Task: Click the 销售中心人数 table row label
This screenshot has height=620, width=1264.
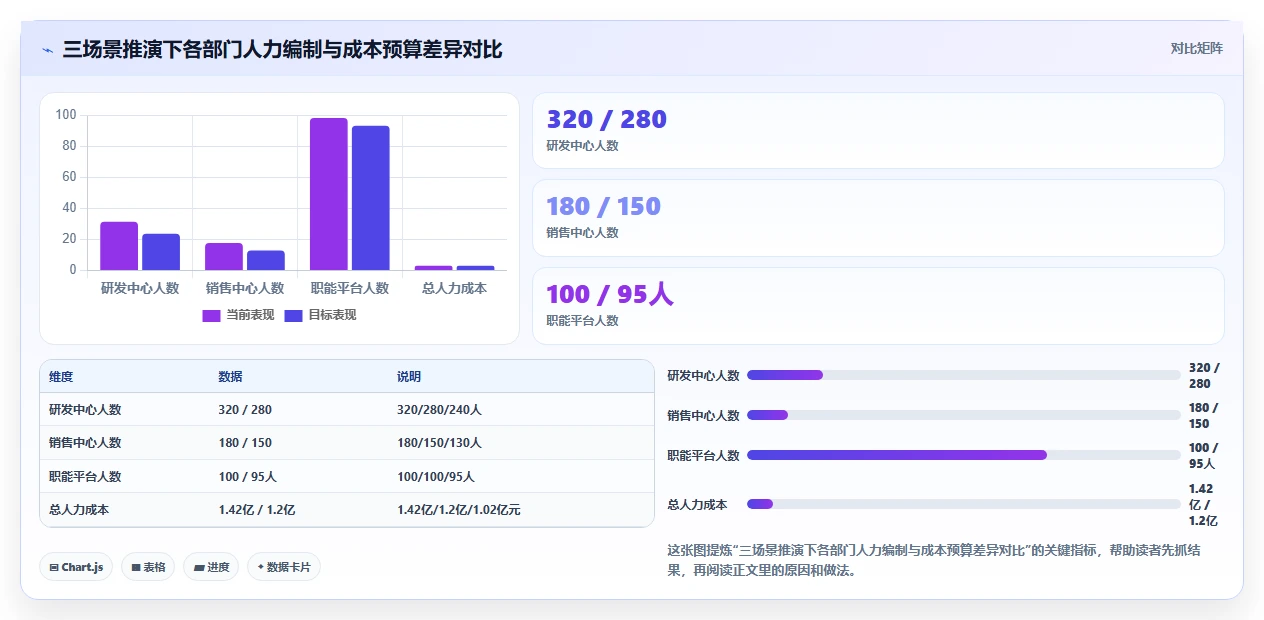Action: click(85, 443)
